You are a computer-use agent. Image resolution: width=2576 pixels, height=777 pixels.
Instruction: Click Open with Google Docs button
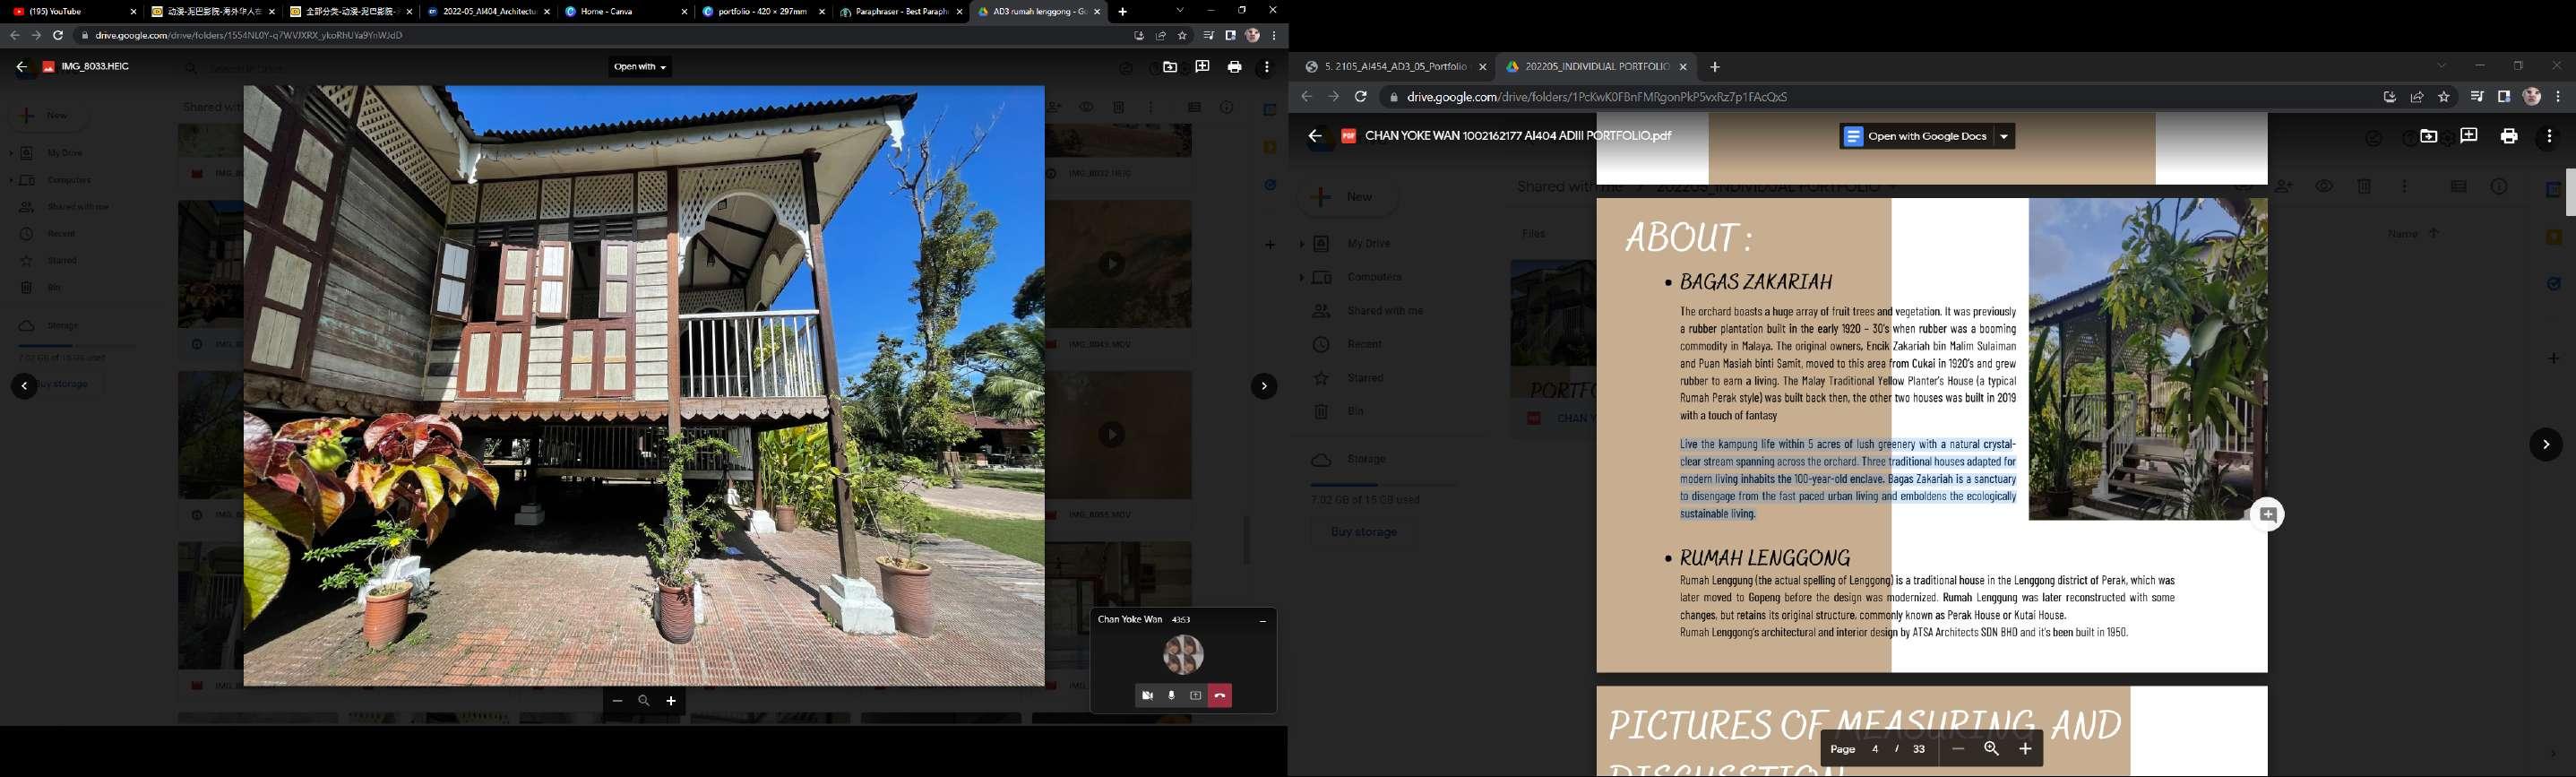click(1916, 136)
